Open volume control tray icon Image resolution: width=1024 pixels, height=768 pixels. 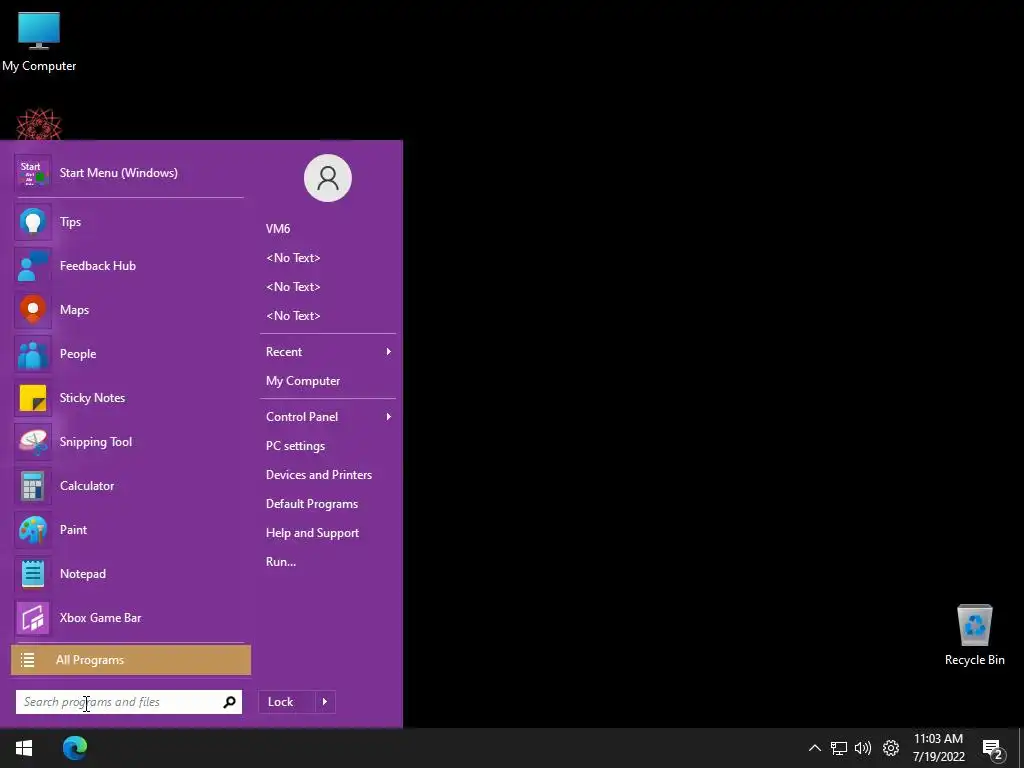(x=863, y=748)
